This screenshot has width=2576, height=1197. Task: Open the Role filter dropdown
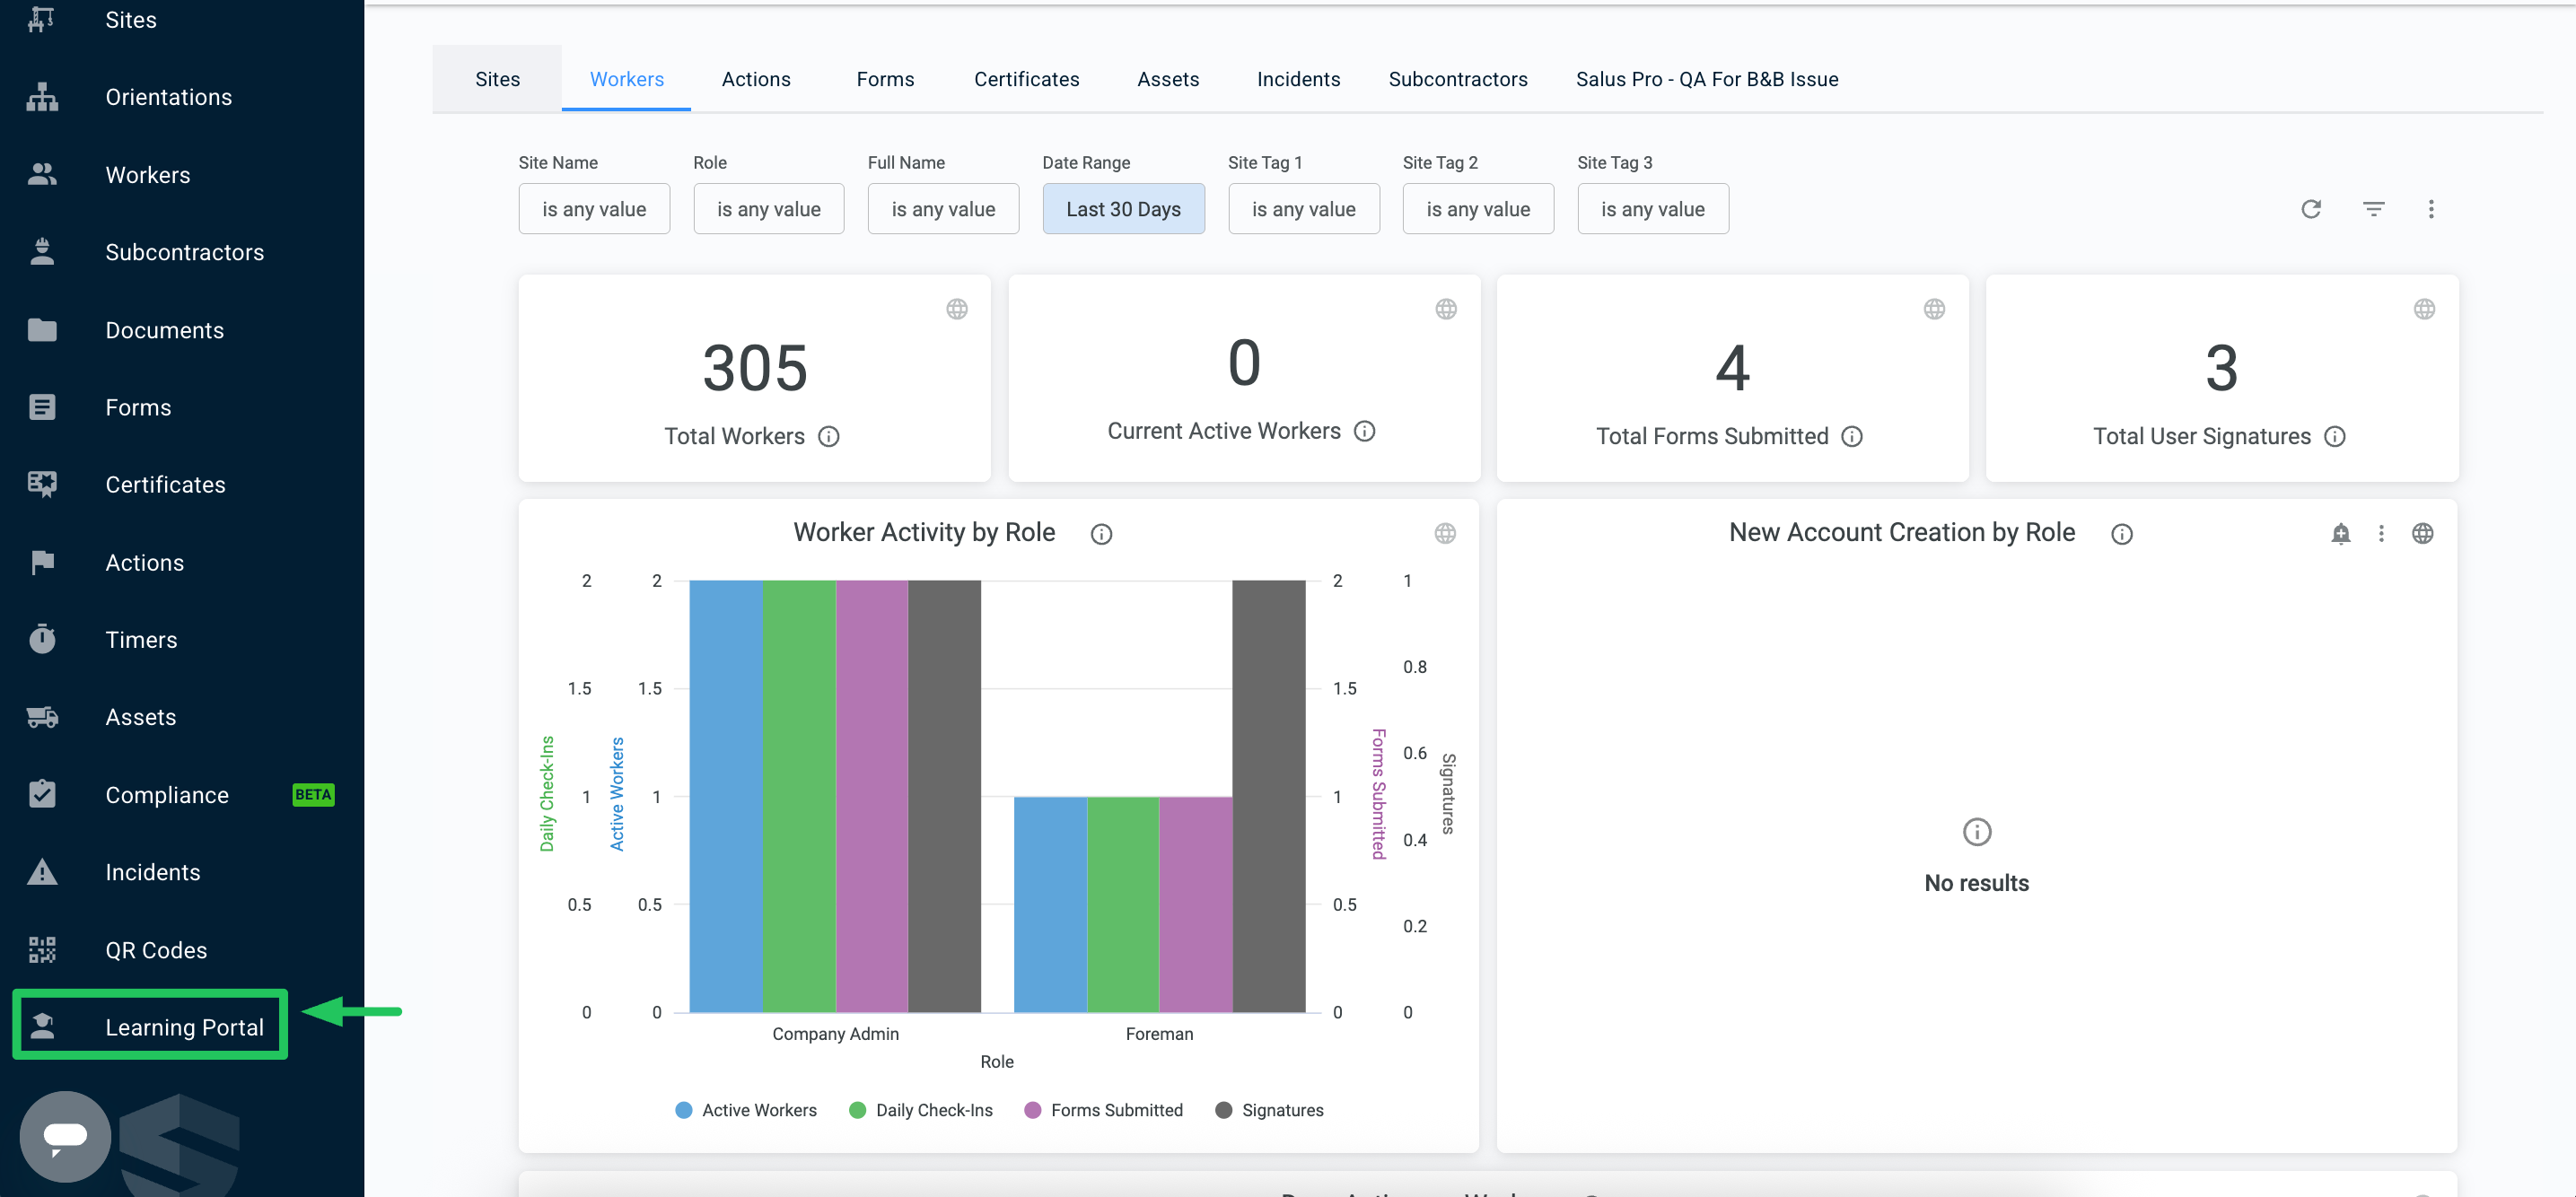(768, 209)
